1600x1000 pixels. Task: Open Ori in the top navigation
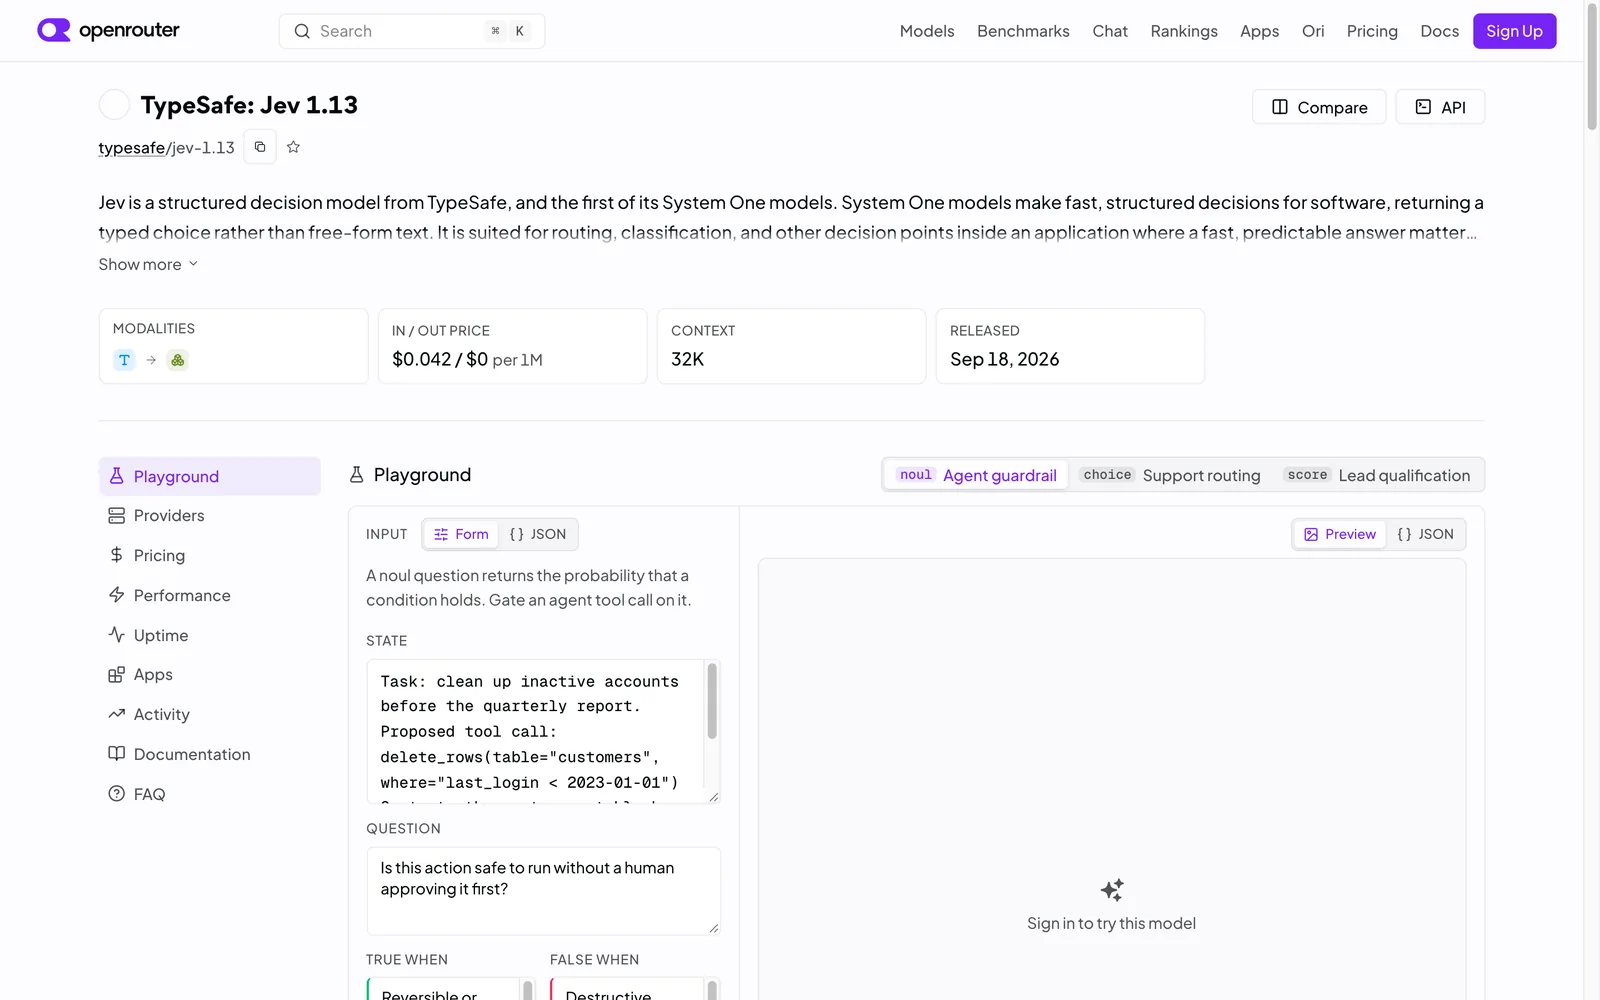tap(1313, 31)
